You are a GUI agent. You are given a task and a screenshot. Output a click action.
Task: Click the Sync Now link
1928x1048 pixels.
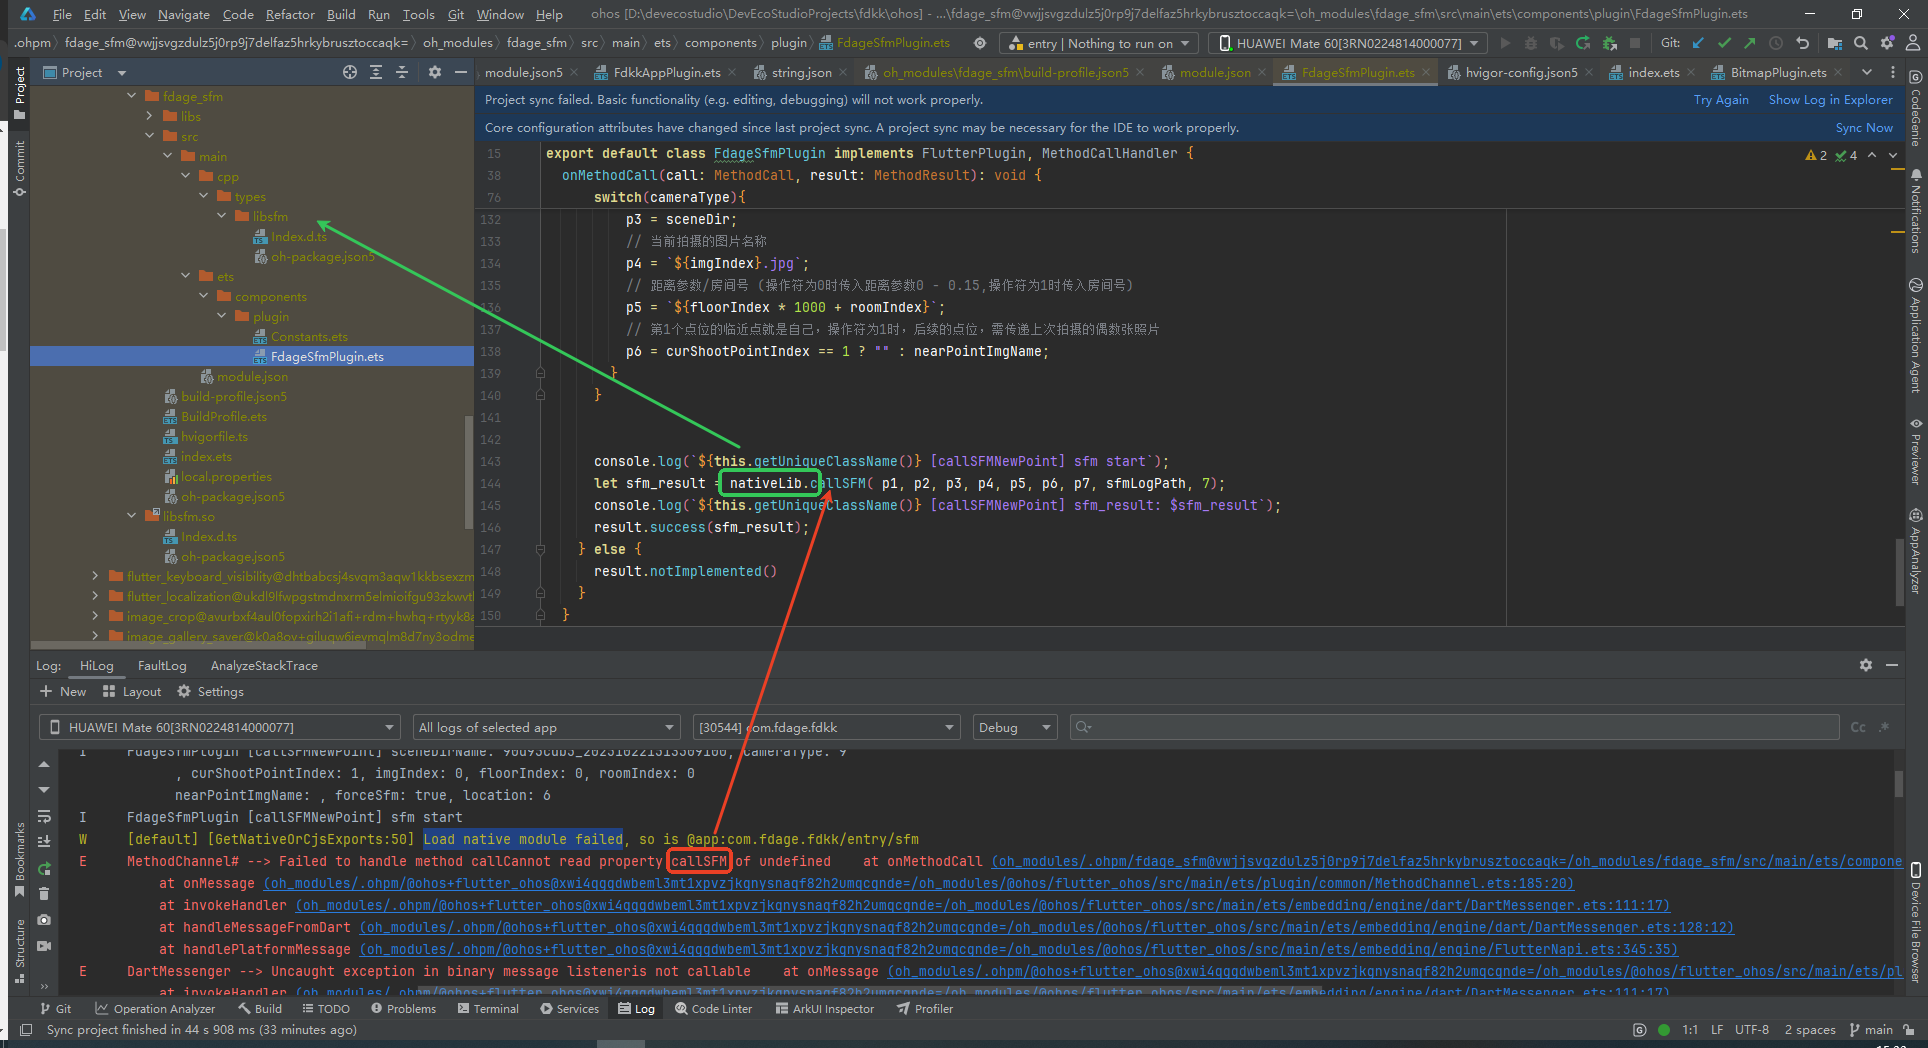coord(1863,127)
